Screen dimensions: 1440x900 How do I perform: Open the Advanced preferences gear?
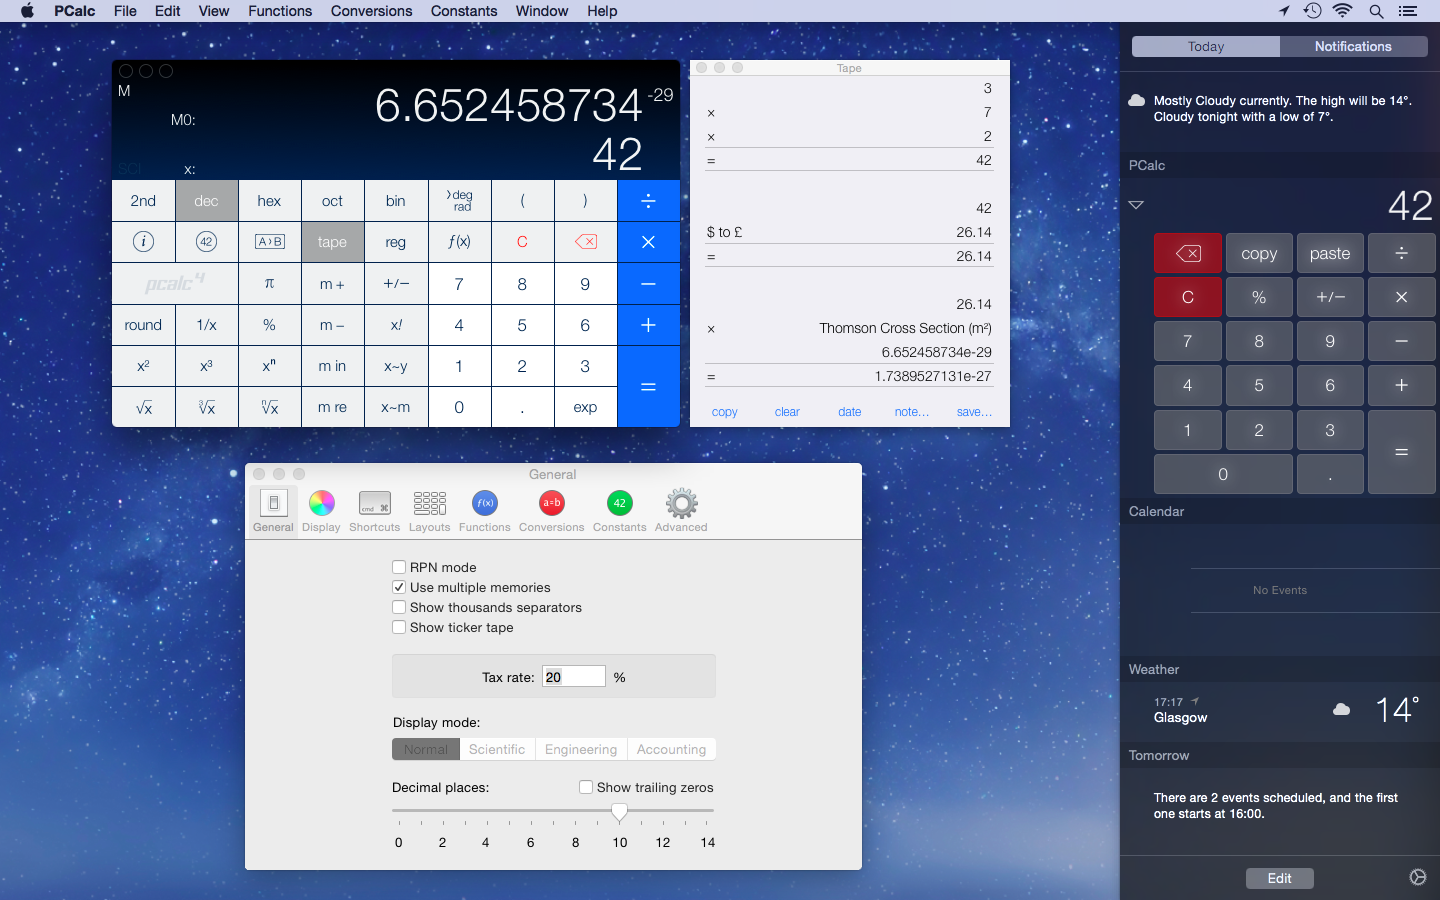681,510
